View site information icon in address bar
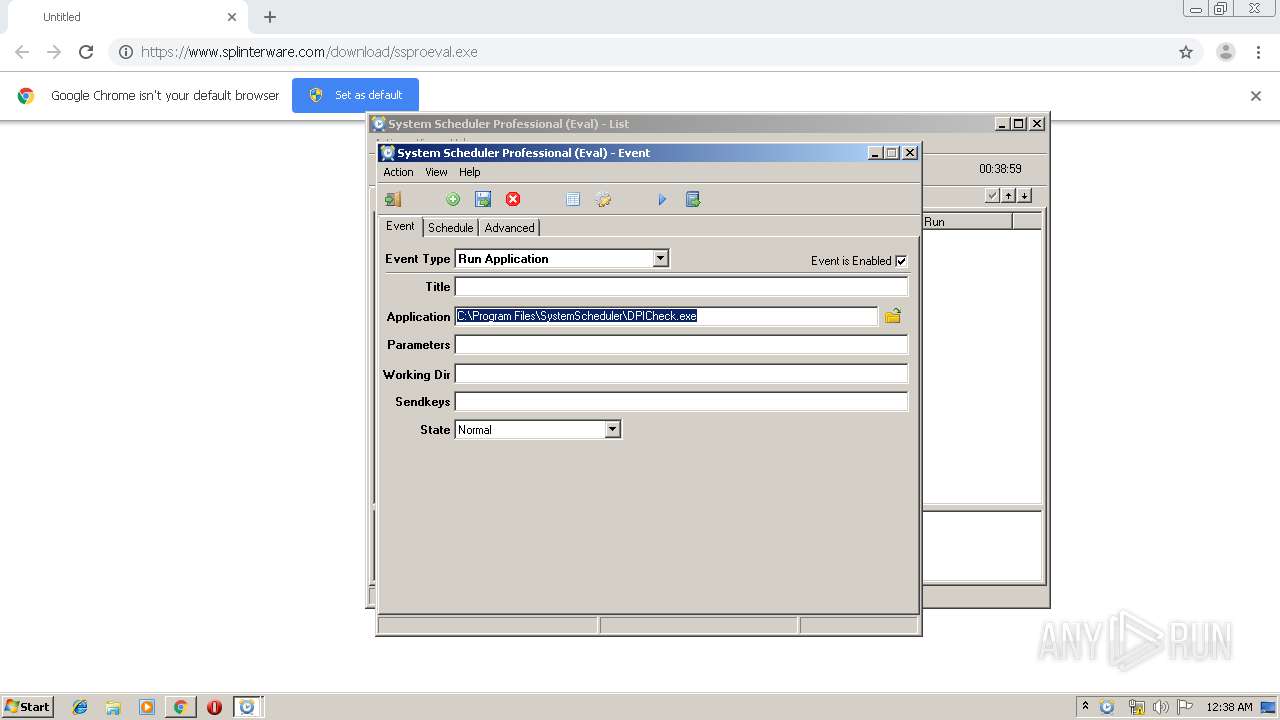Viewport: 1280px width, 720px height. (x=126, y=52)
